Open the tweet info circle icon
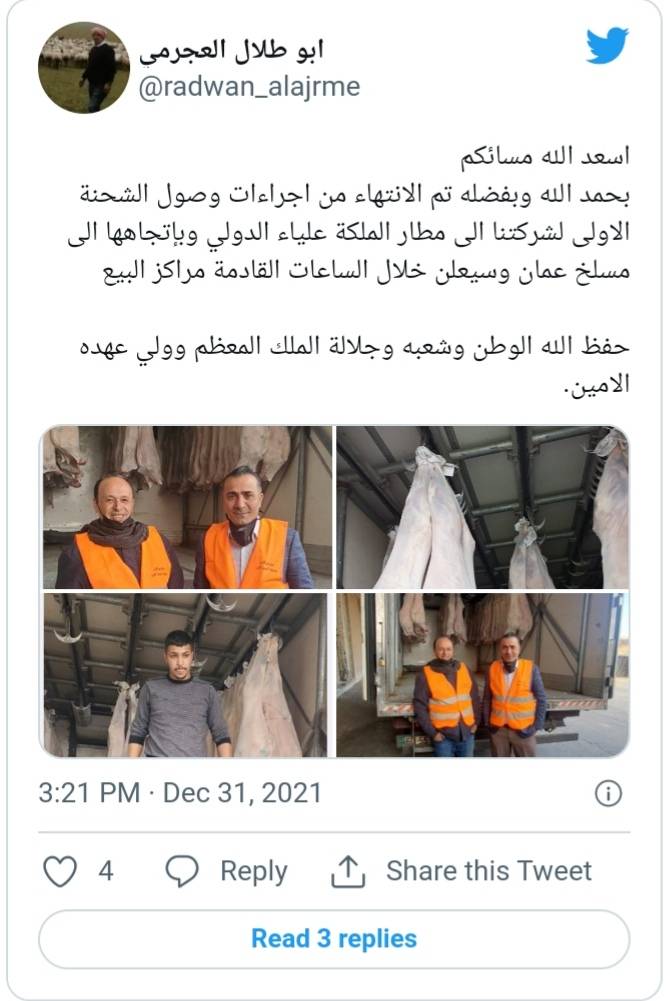 tap(608, 794)
